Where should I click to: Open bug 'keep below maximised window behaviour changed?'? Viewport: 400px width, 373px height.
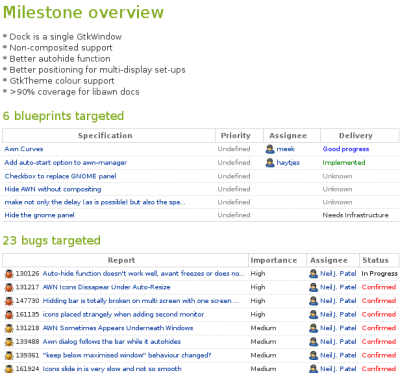pos(127,356)
